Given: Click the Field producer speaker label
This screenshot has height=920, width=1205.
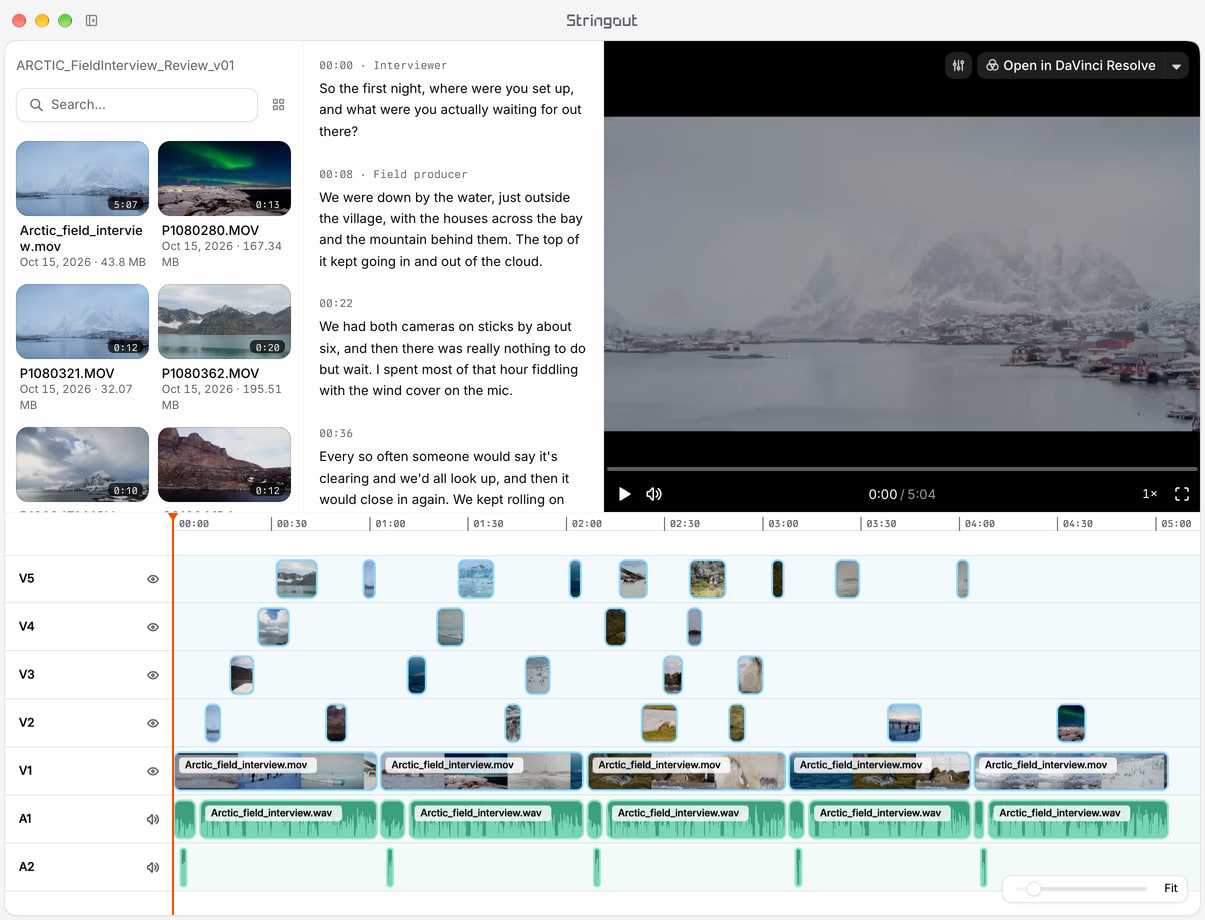Looking at the screenshot, I should (x=420, y=174).
